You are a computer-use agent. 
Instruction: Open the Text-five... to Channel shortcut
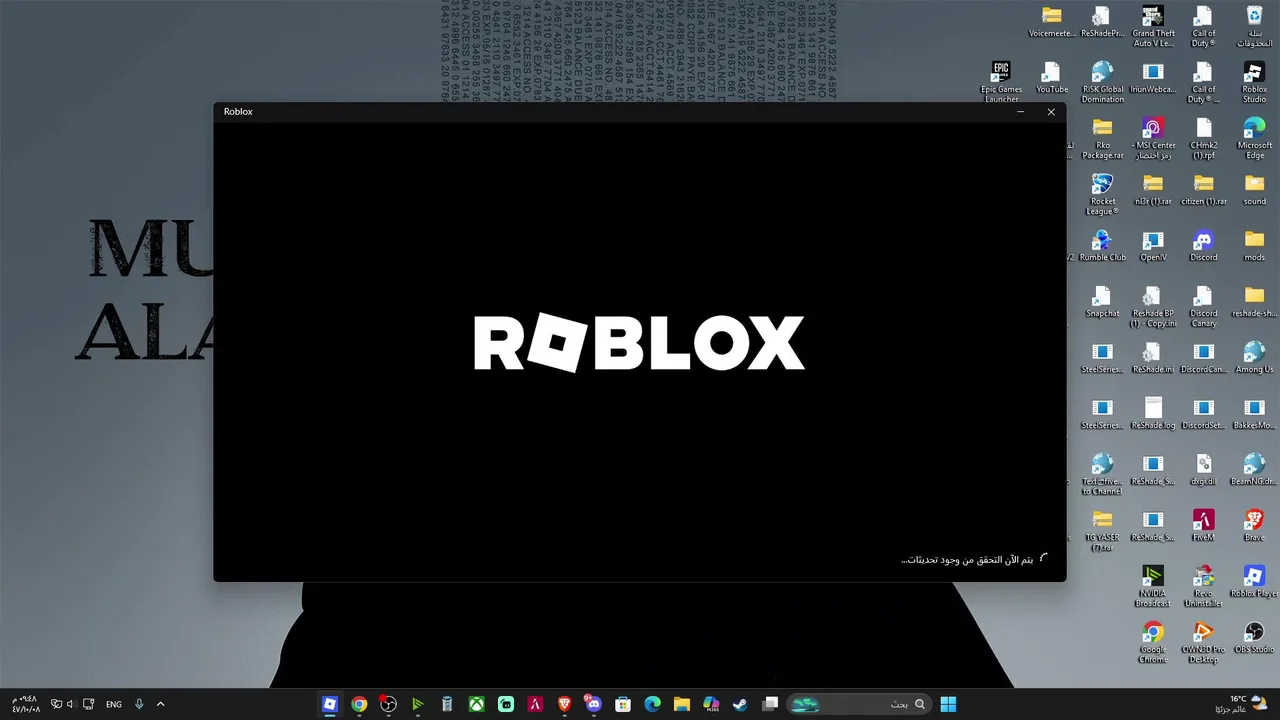(x=1102, y=475)
